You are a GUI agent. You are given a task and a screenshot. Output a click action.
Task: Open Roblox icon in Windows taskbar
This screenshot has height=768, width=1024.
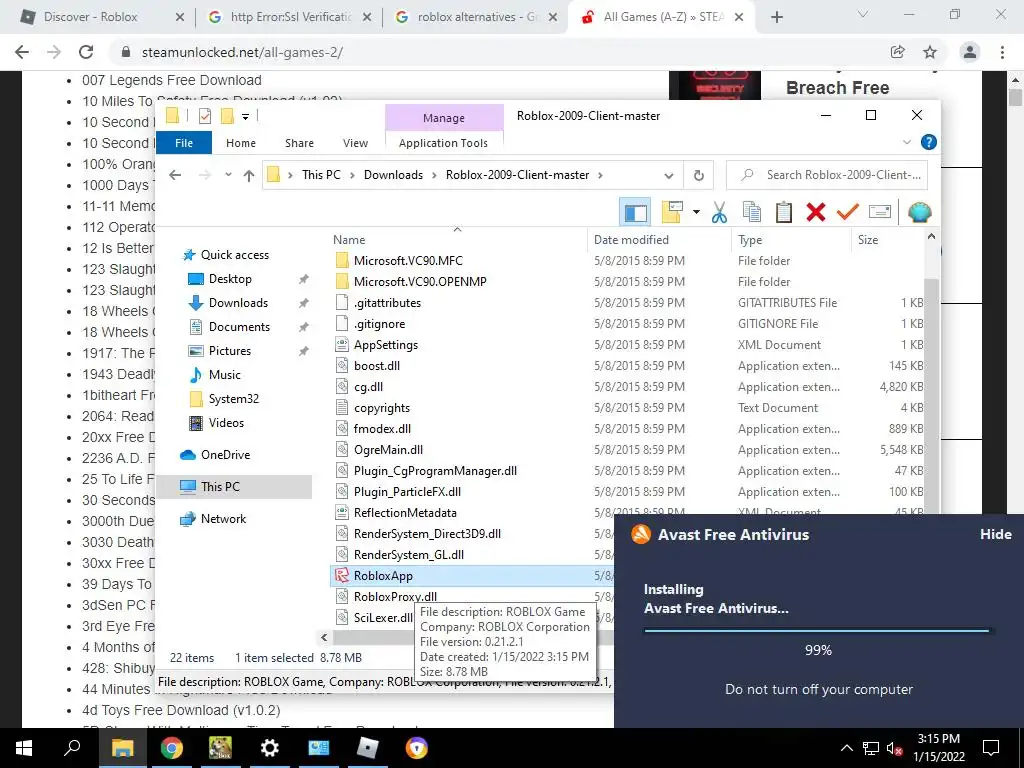(x=368, y=748)
